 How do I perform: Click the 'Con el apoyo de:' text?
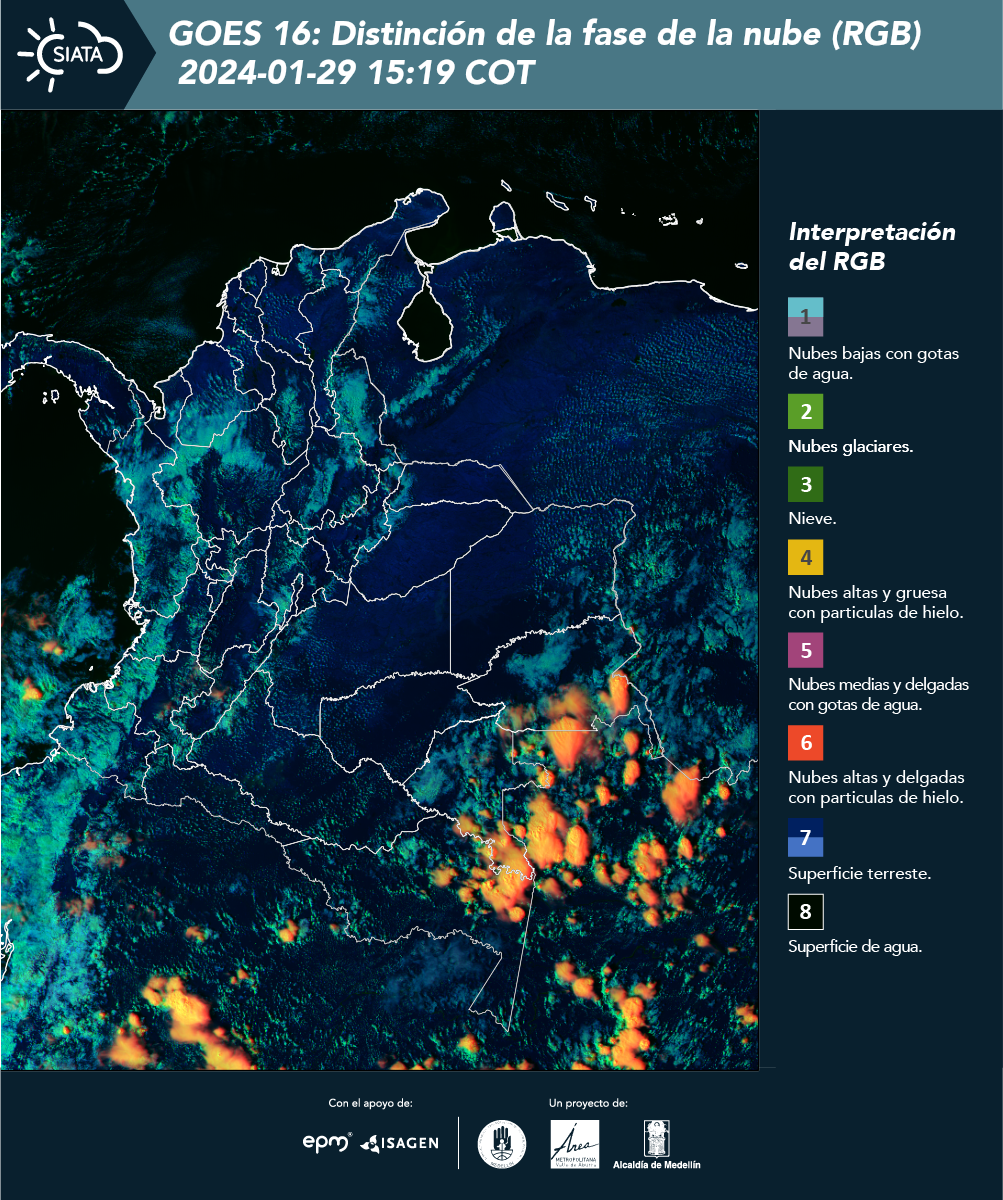[370, 1103]
